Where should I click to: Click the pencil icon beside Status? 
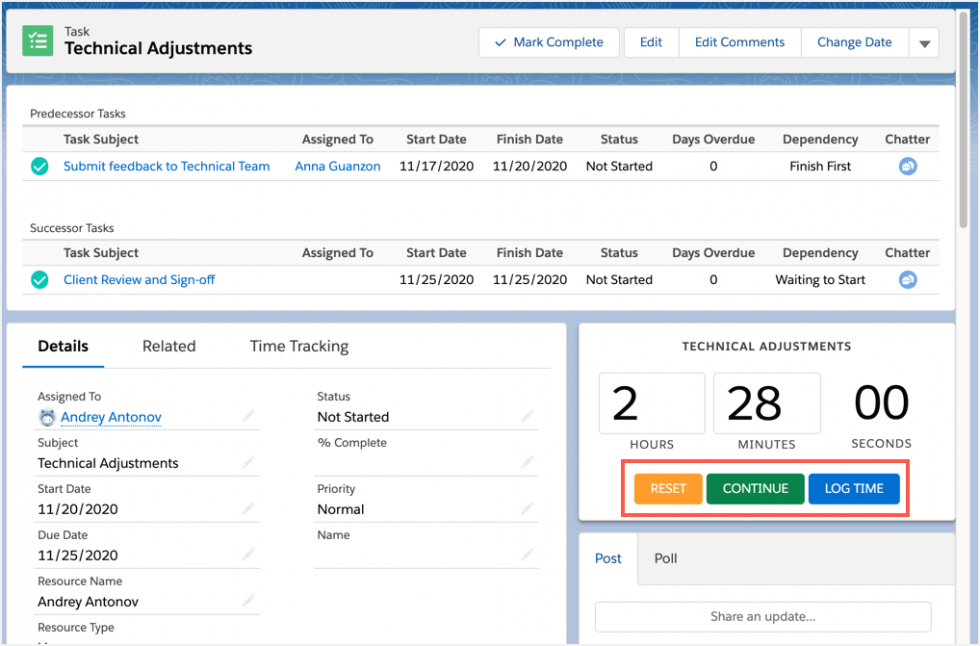tap(527, 415)
